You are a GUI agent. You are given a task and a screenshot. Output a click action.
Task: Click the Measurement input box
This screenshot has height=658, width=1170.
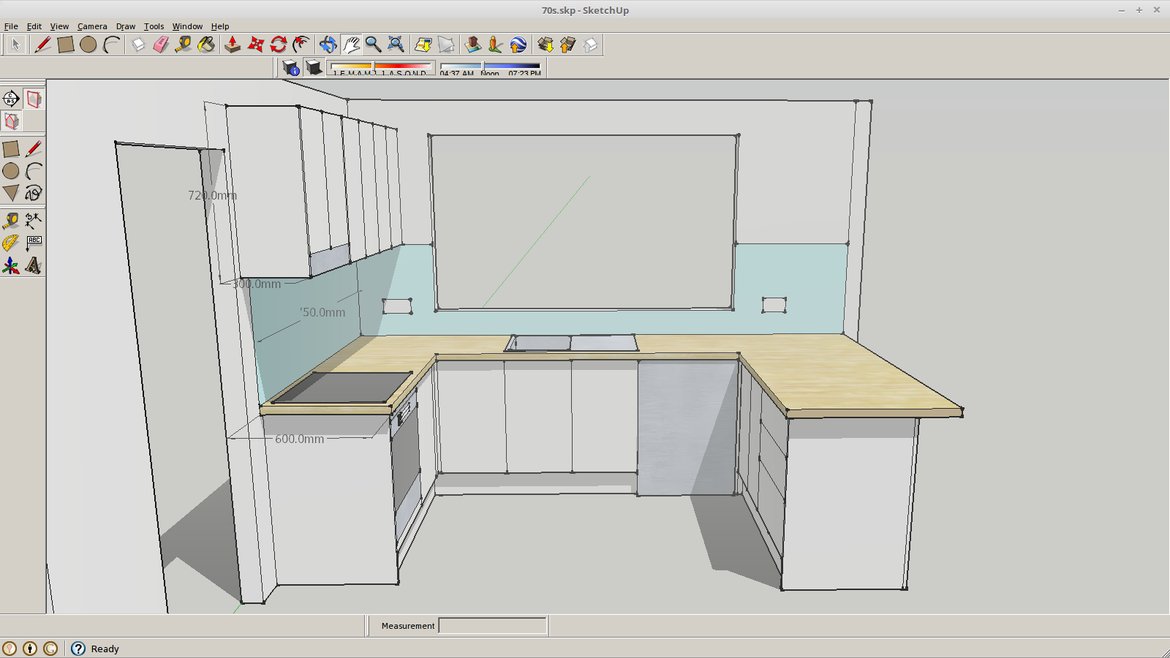[x=492, y=626]
